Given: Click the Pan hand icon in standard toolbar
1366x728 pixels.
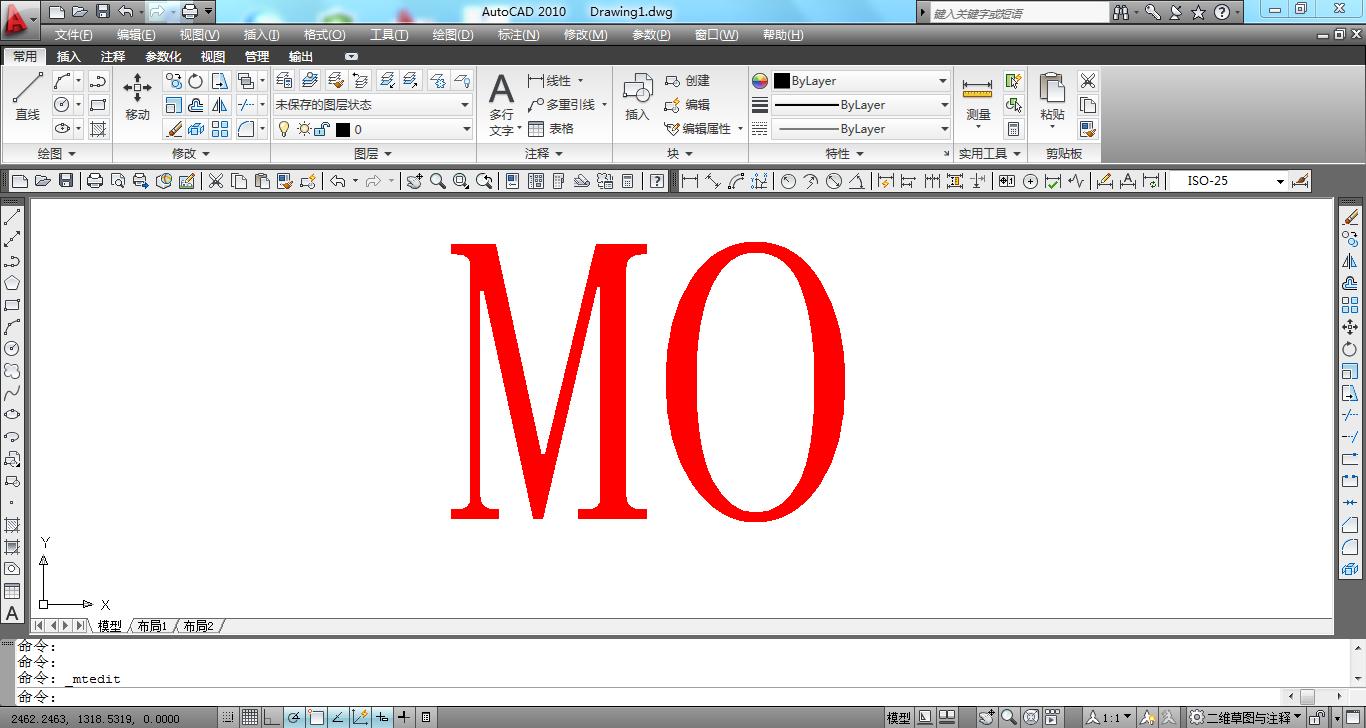Looking at the screenshot, I should 414,181.
